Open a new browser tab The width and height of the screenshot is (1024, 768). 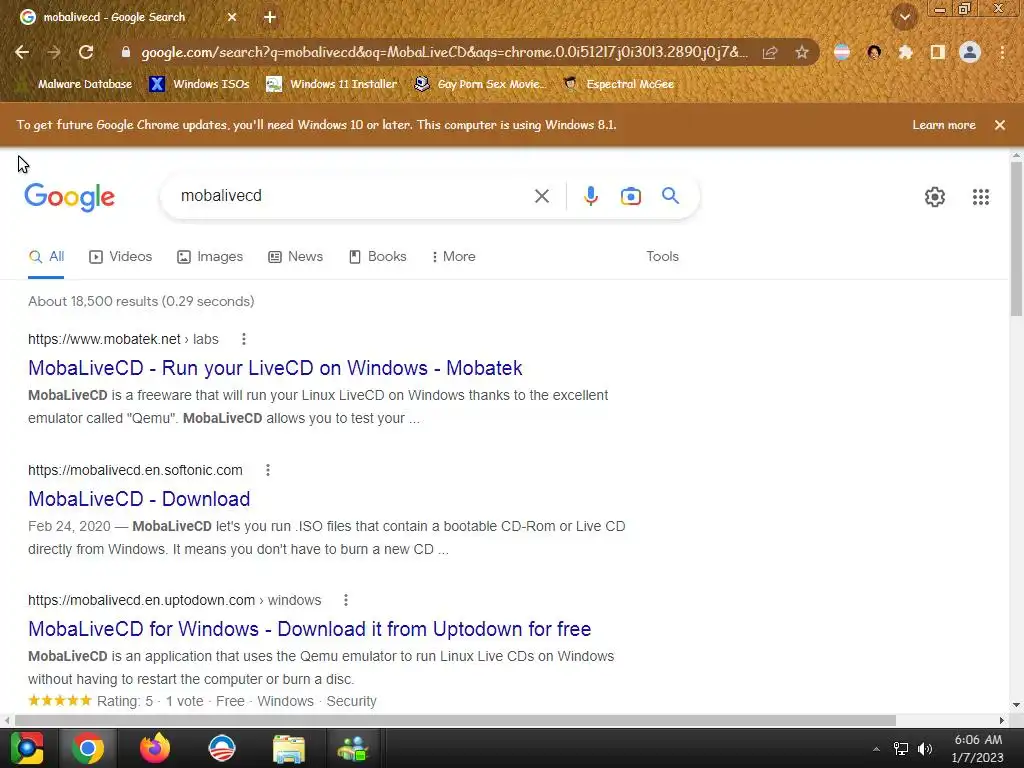point(270,18)
